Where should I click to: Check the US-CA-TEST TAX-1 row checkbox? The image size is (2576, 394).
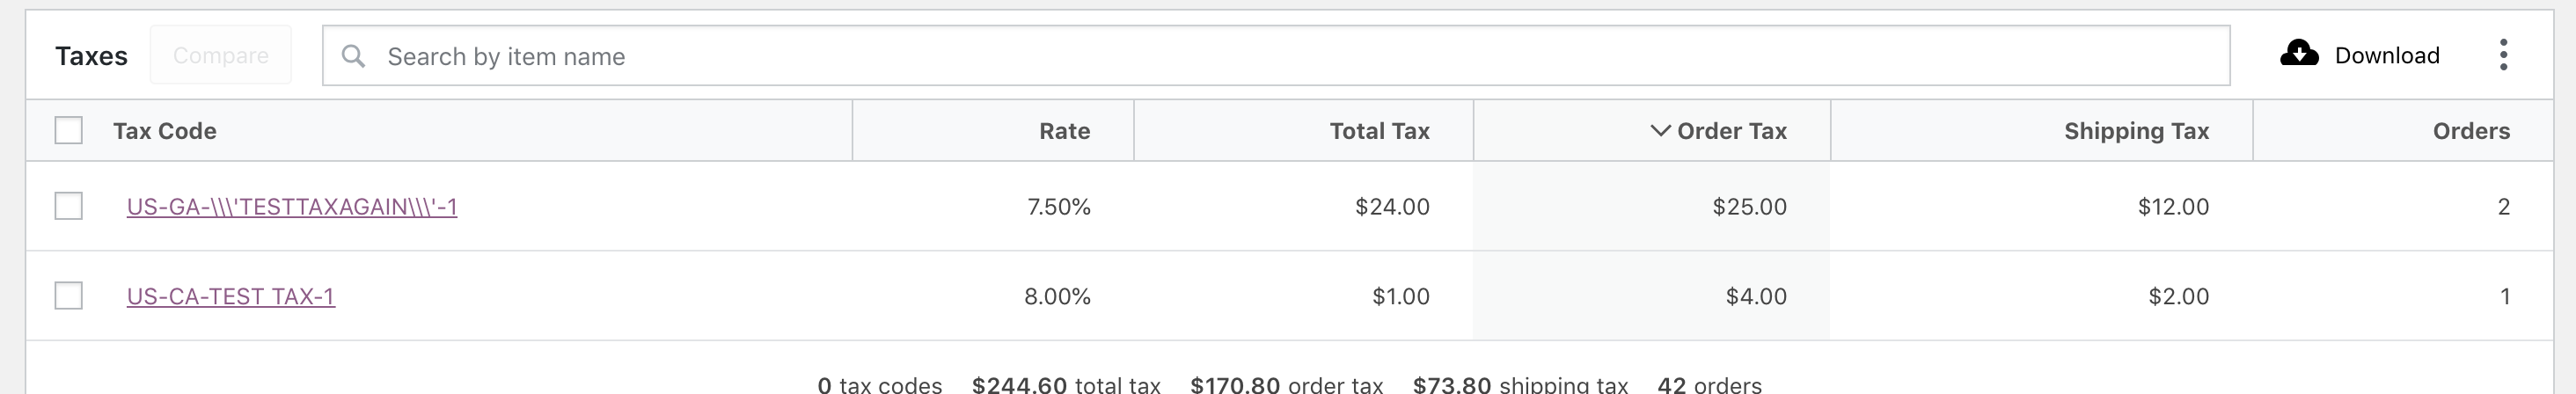(x=68, y=296)
